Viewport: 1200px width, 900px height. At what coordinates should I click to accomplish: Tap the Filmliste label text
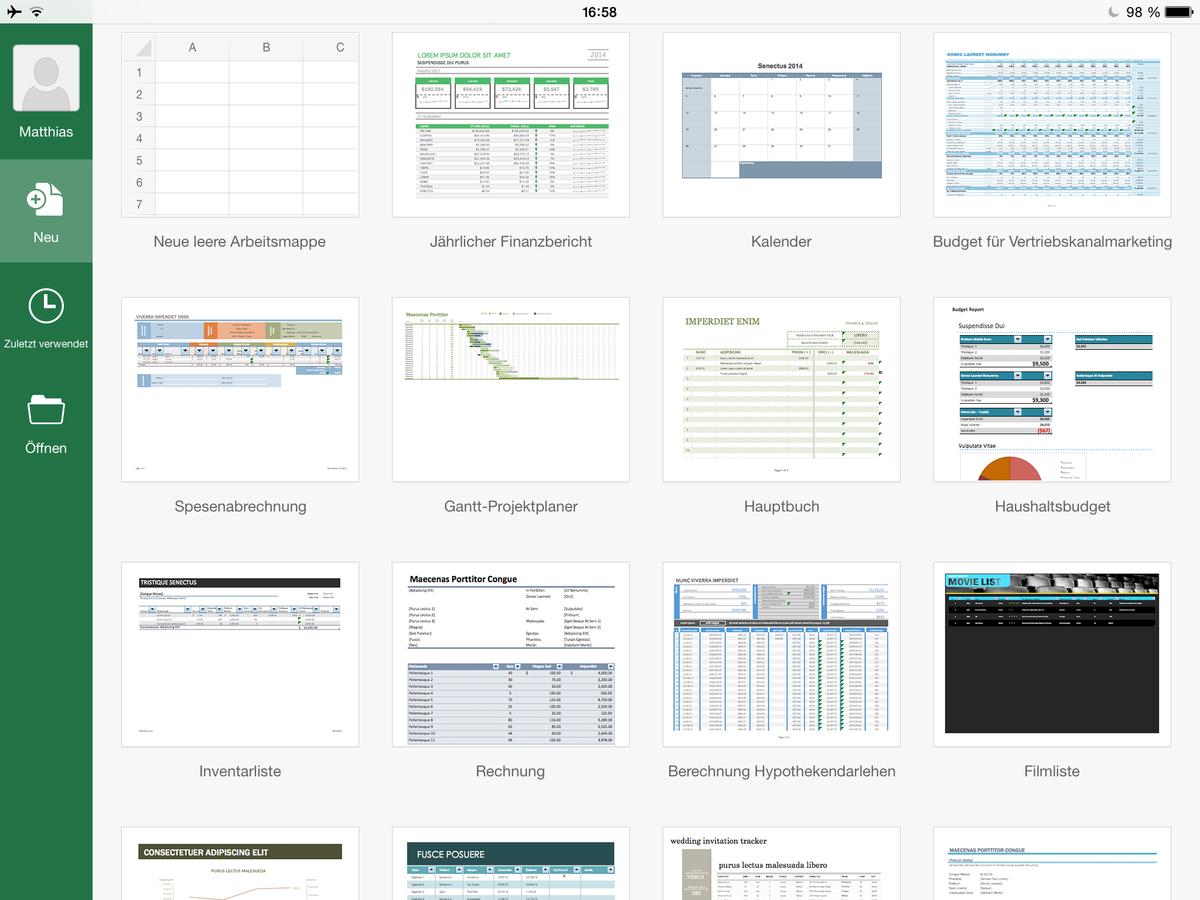pos(1052,772)
